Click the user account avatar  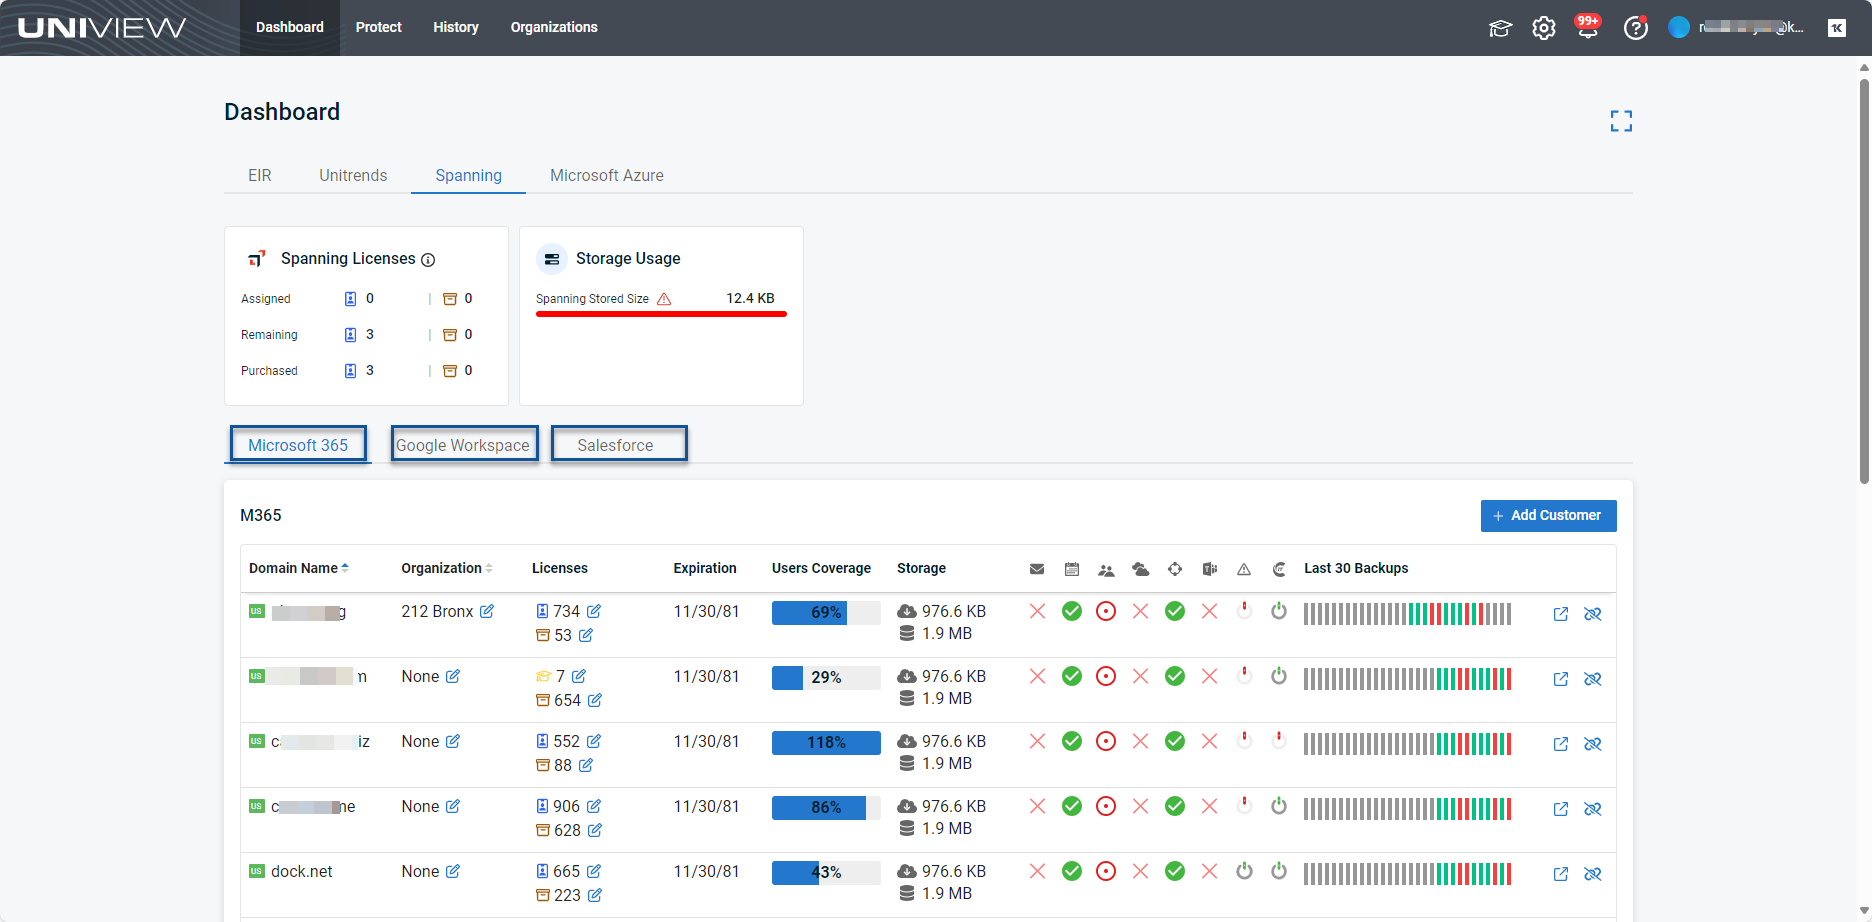(x=1679, y=27)
